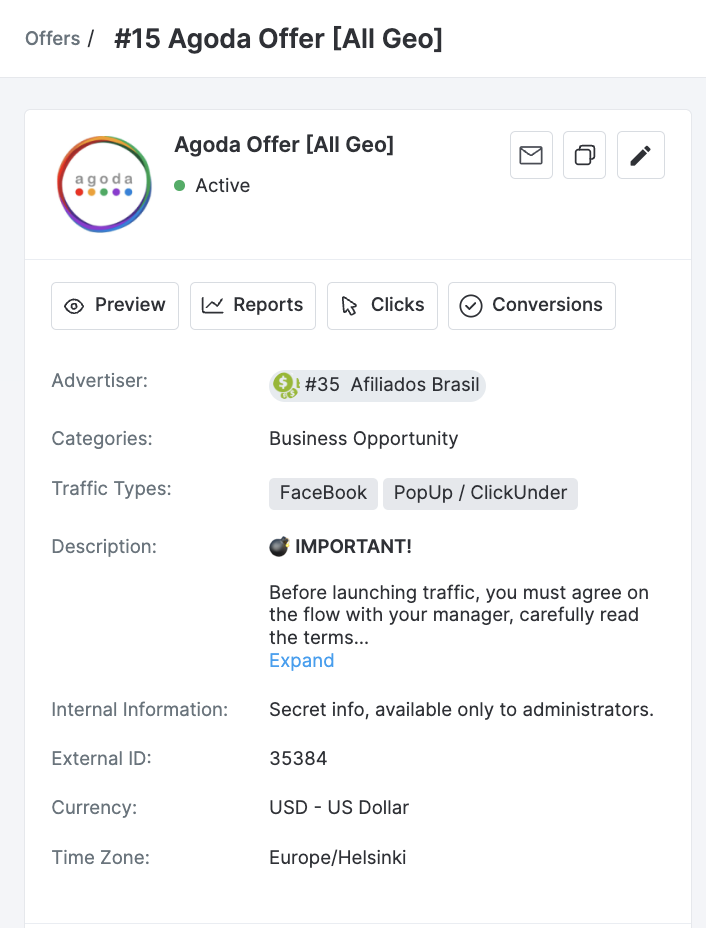Viewport: 706px width, 928px height.
Task: Open the Reports button
Action: (x=253, y=305)
